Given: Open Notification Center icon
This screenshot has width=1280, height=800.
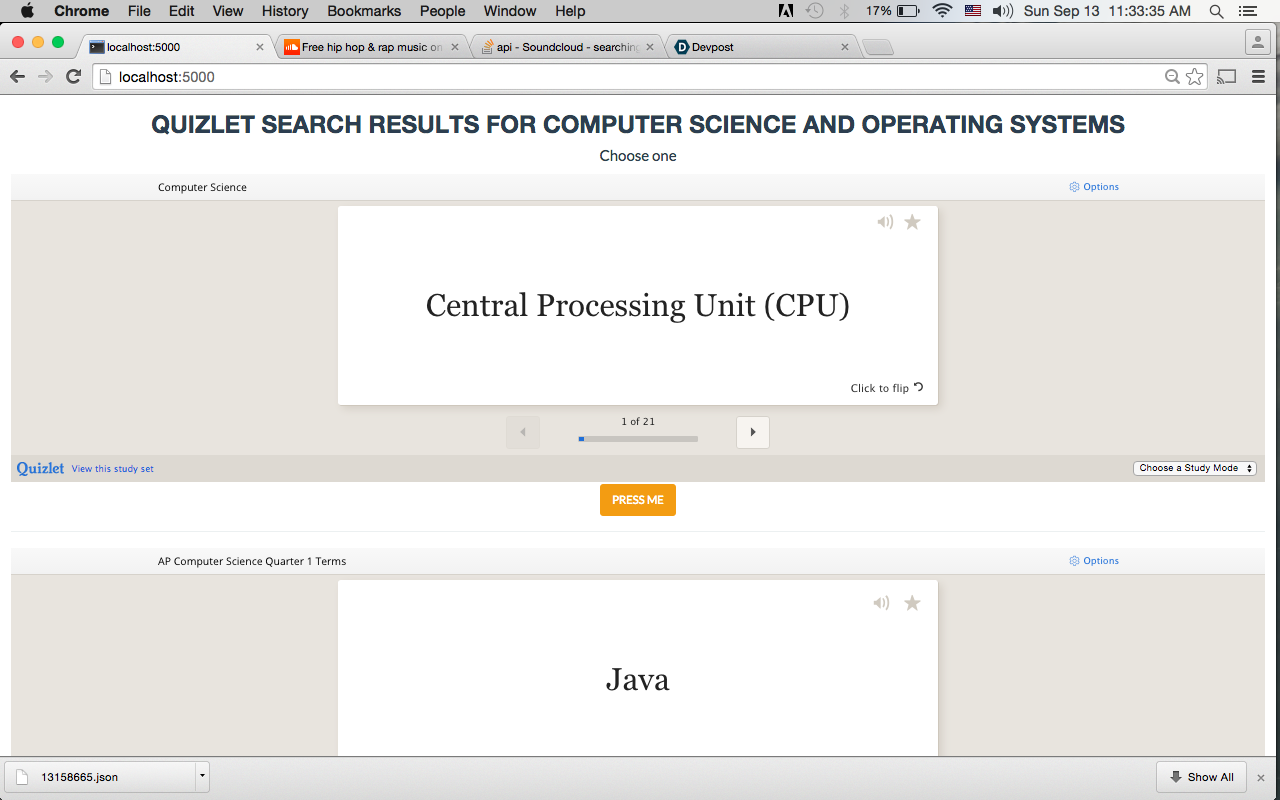Looking at the screenshot, I should [x=1246, y=11].
